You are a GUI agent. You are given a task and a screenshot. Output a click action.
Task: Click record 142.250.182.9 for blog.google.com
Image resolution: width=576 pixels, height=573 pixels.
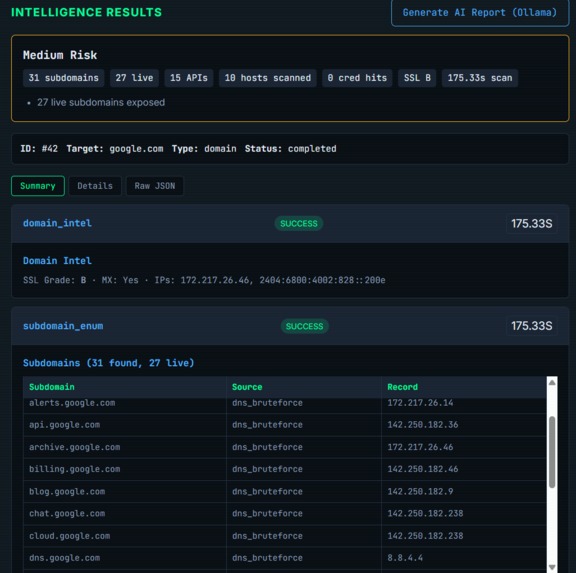(x=420, y=491)
